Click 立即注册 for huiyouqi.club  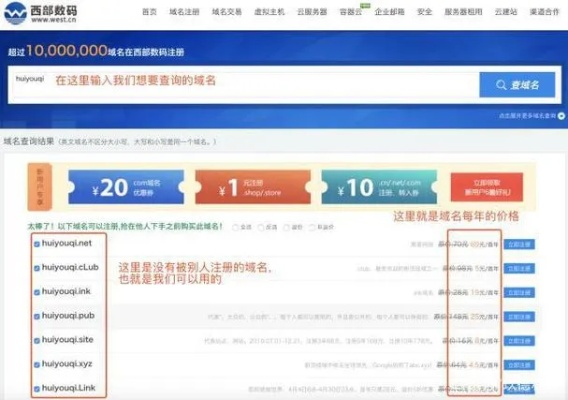pyautogui.click(x=519, y=268)
